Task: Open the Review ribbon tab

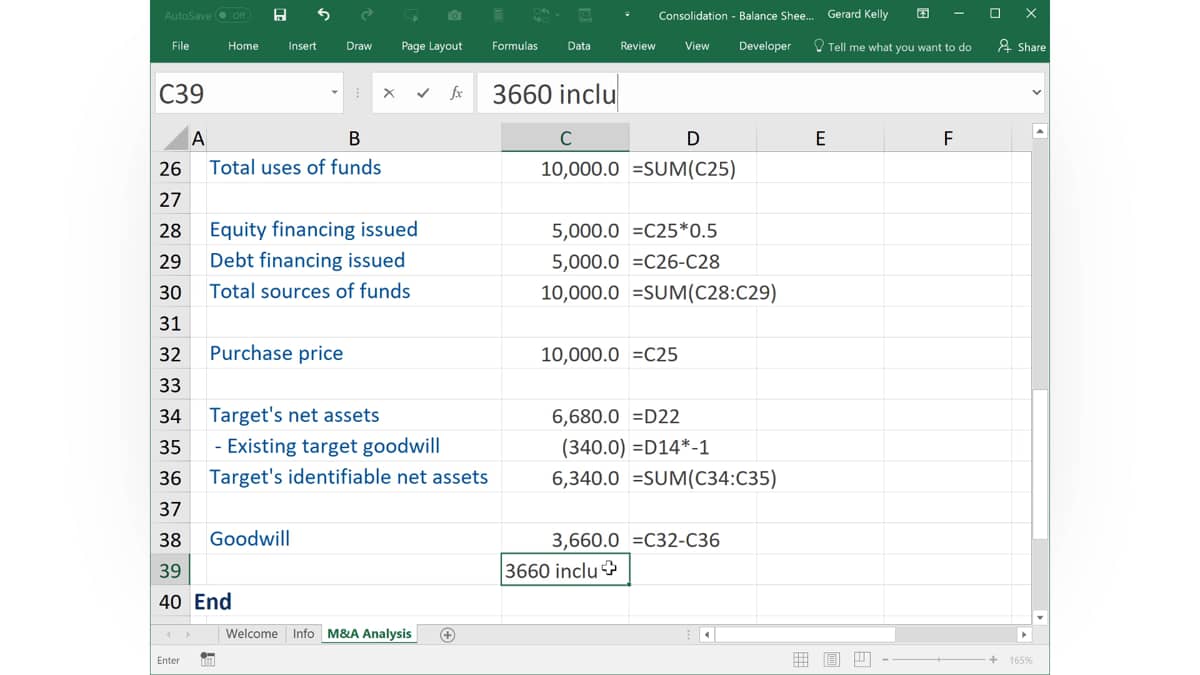Action: pyautogui.click(x=638, y=46)
